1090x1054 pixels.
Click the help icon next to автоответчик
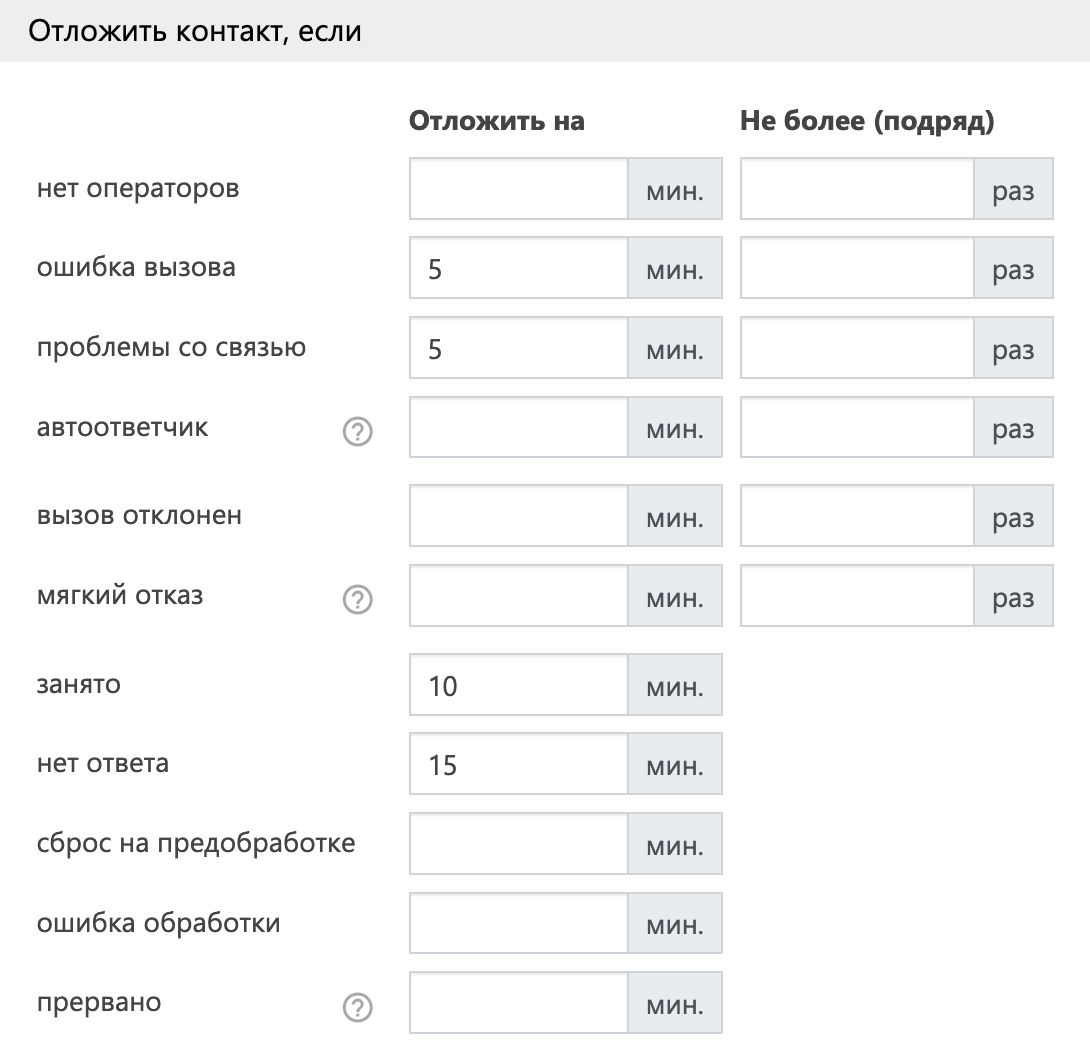pos(357,431)
